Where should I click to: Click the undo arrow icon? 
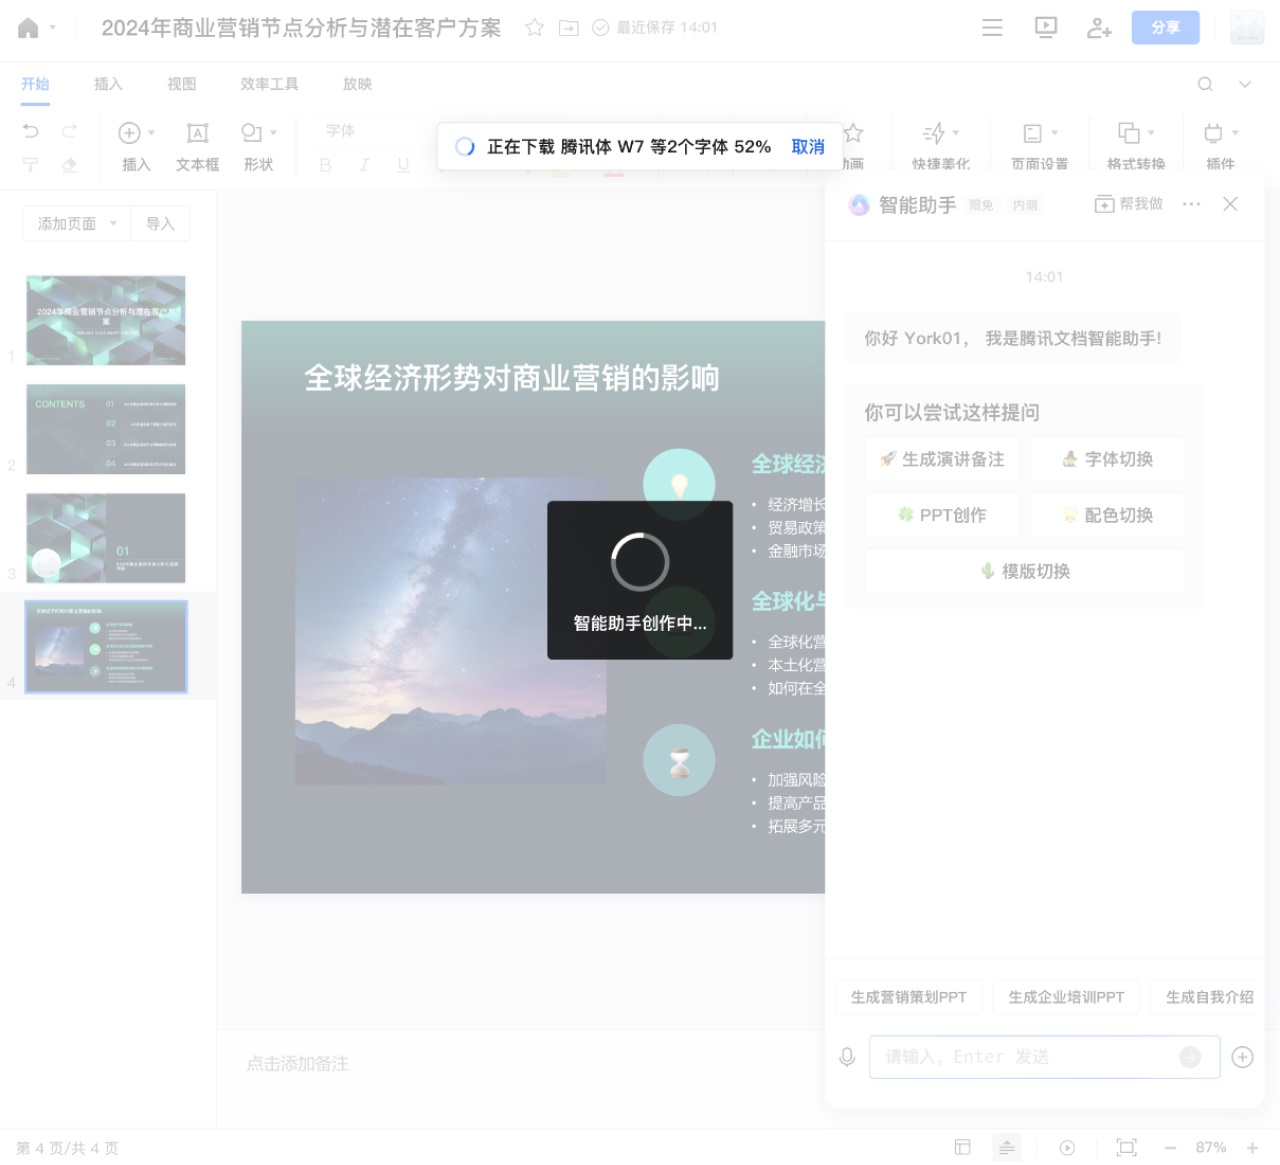click(31, 132)
